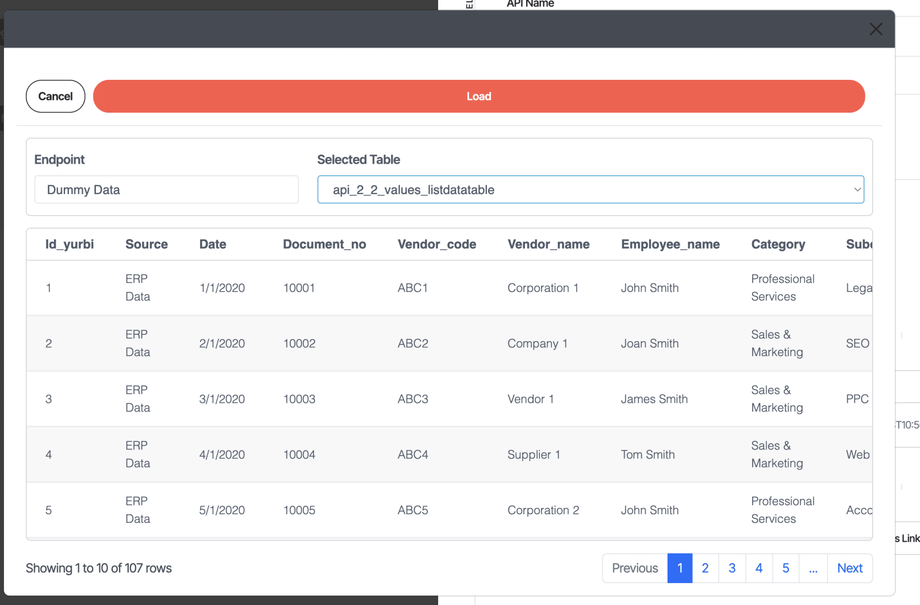Click the Employee_name column header
Image resolution: width=920 pixels, height=605 pixels.
(x=671, y=244)
